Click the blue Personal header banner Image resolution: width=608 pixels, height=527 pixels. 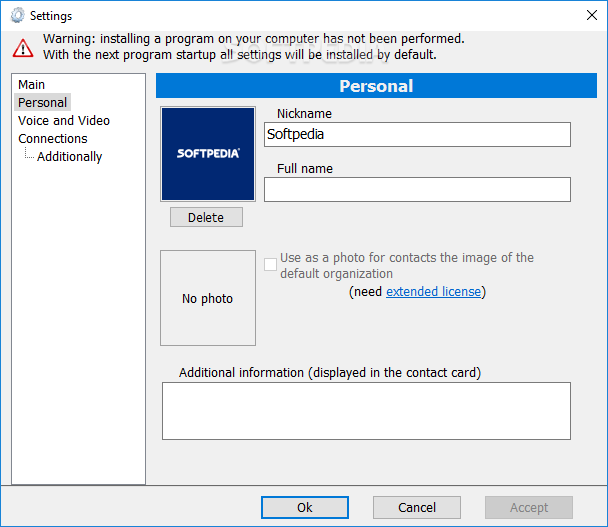(376, 86)
